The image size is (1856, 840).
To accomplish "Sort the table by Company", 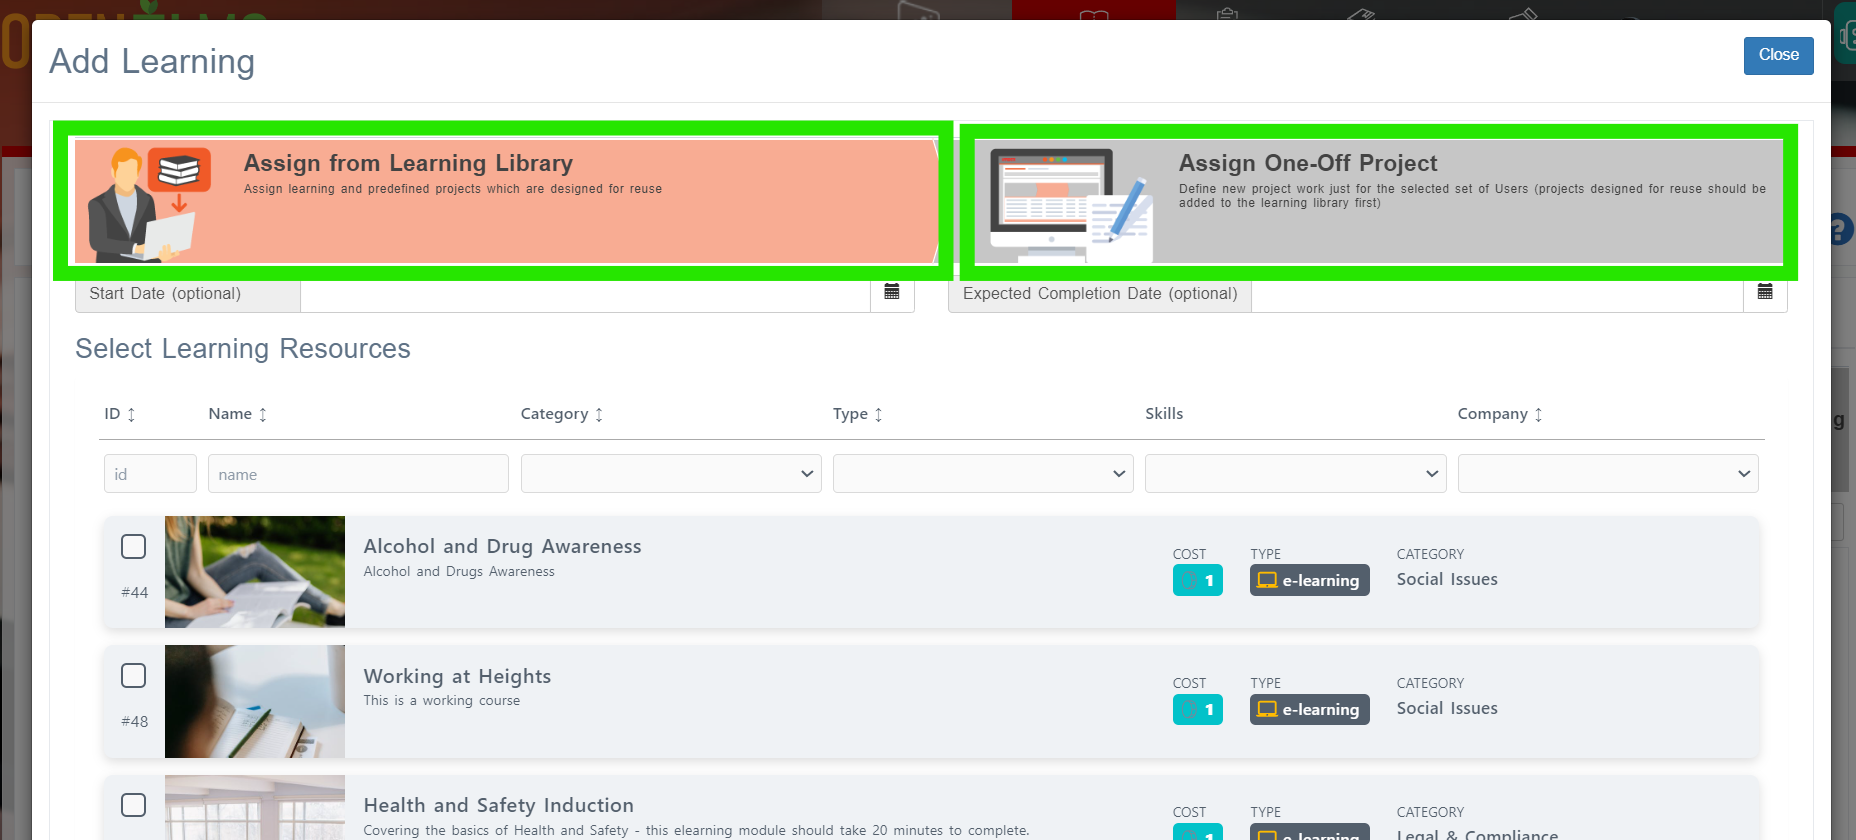I will (1500, 414).
